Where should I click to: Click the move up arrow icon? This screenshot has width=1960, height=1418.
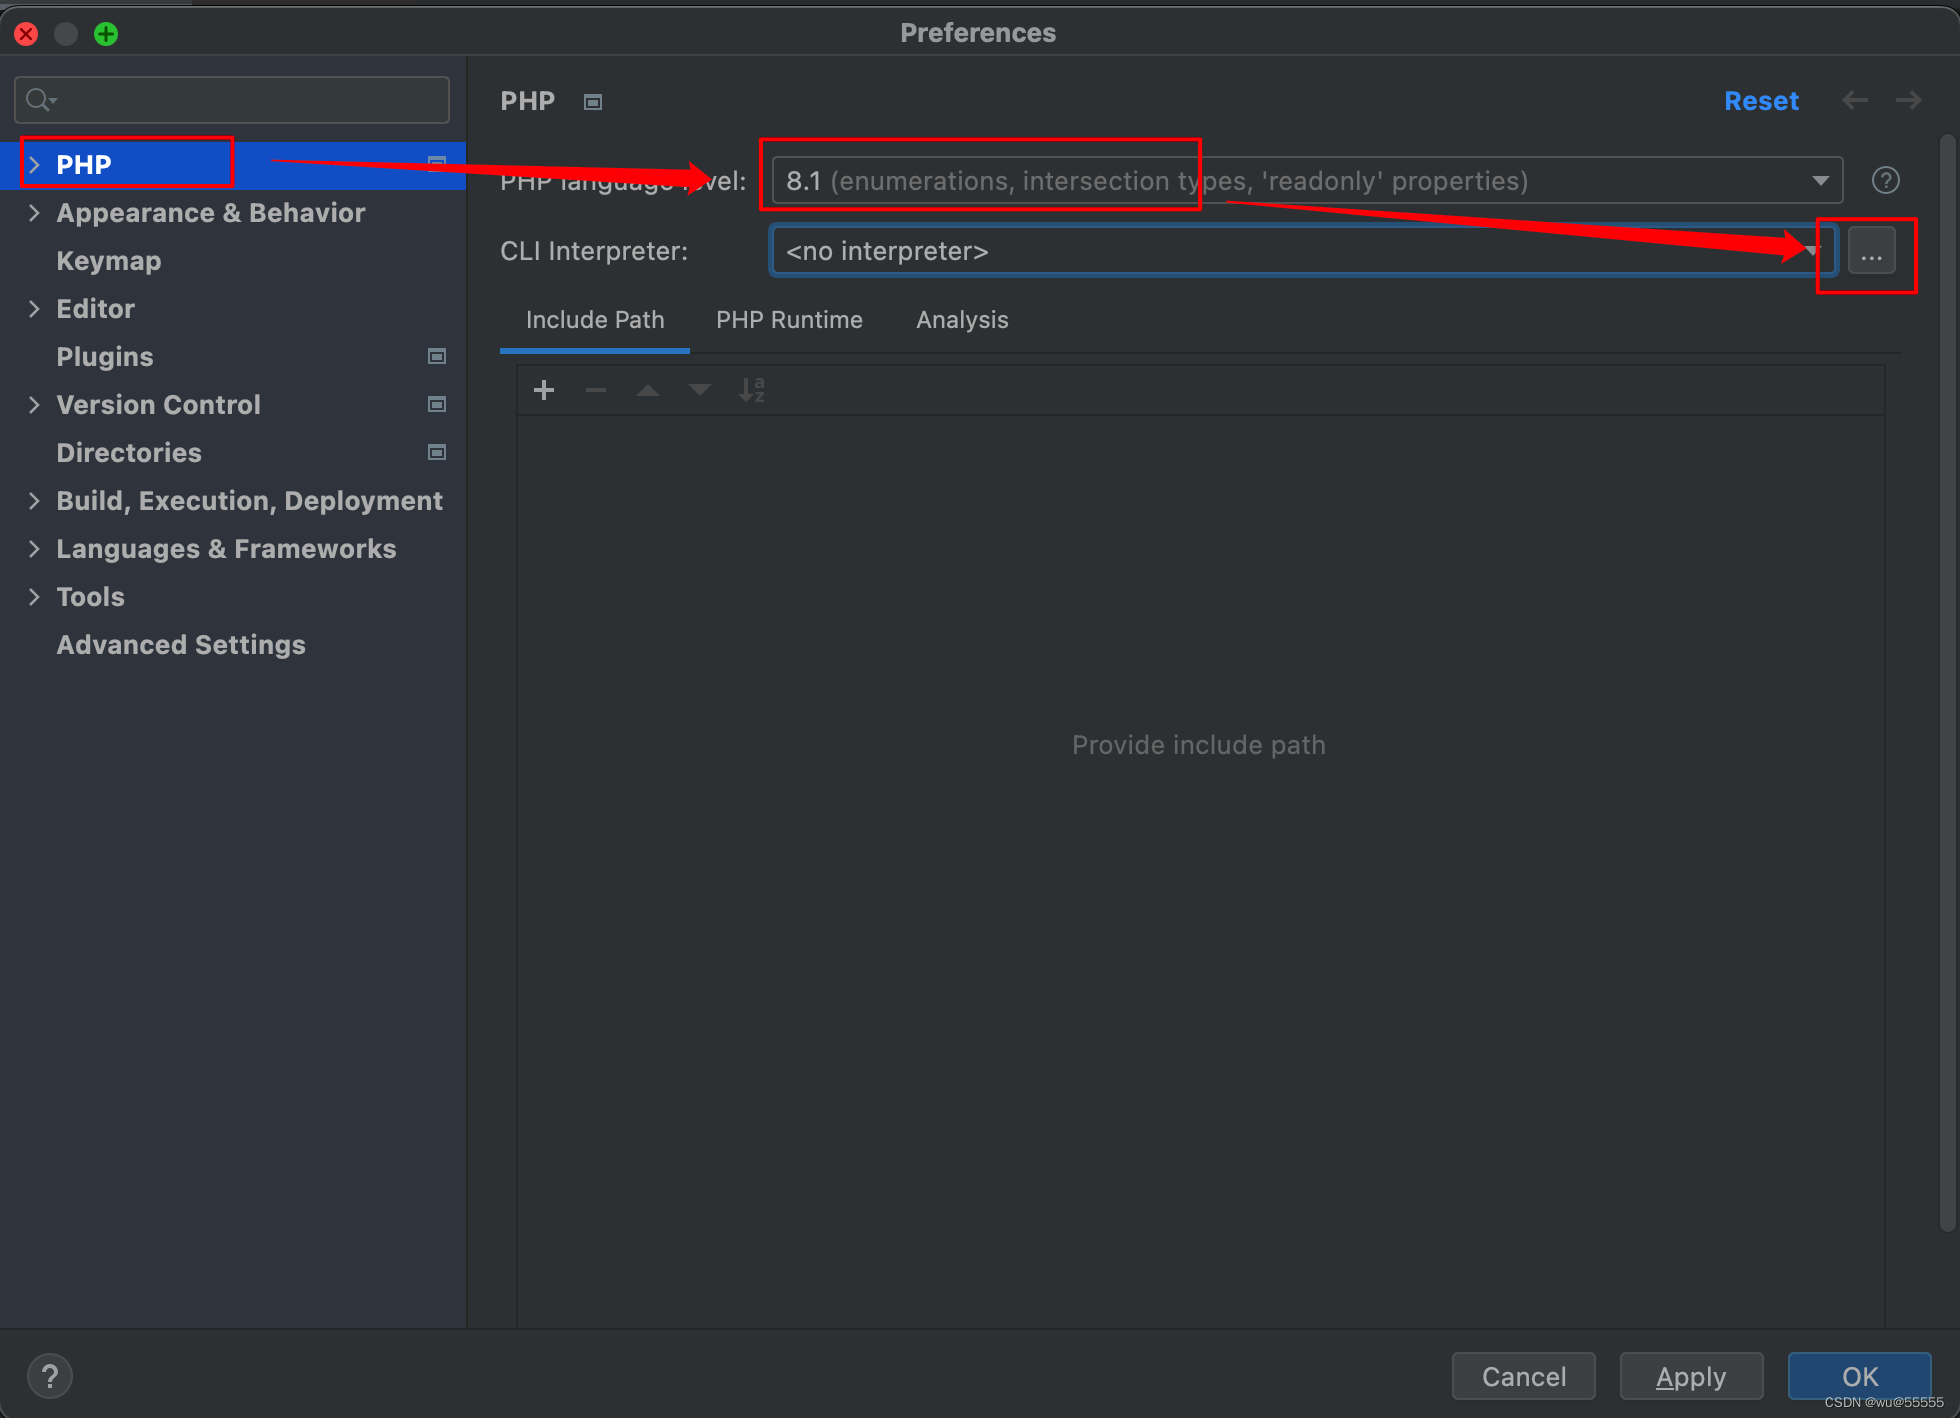click(x=648, y=390)
